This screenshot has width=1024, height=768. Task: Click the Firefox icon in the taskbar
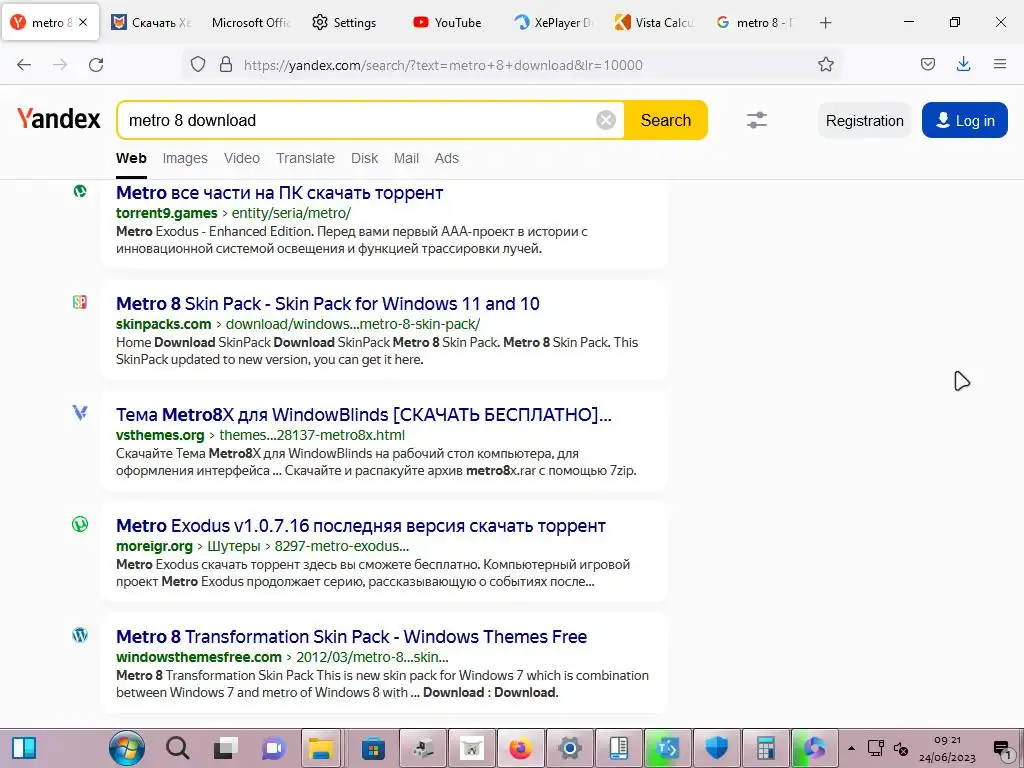(x=520, y=748)
